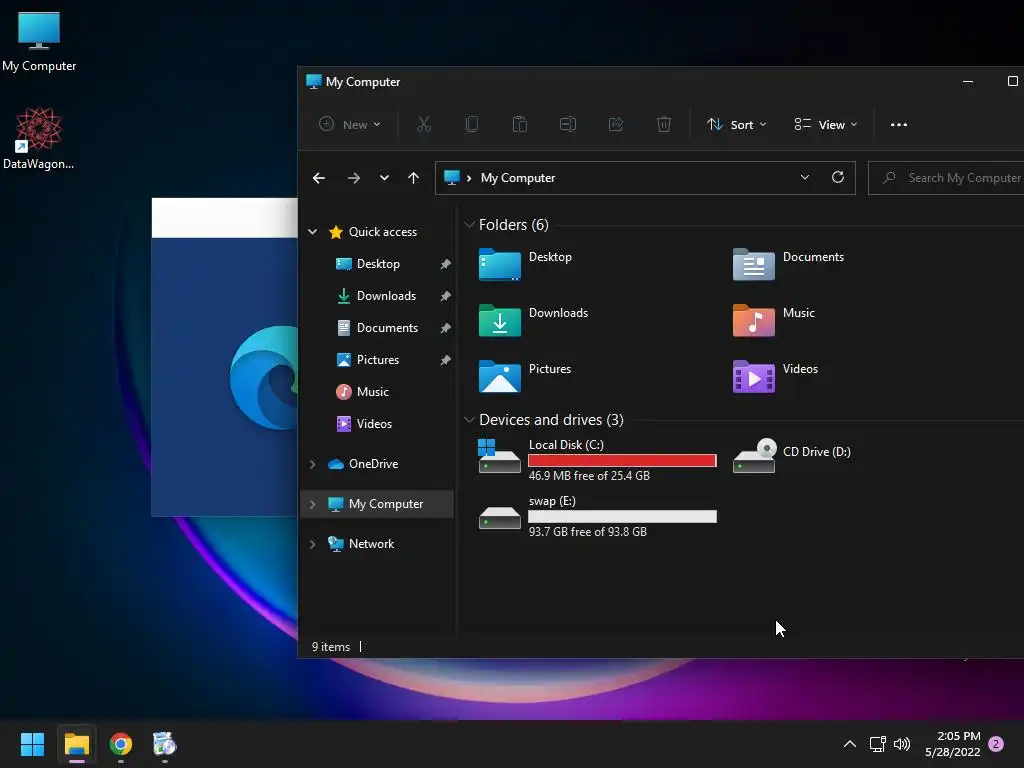Refresh the My Computer view

[838, 178]
